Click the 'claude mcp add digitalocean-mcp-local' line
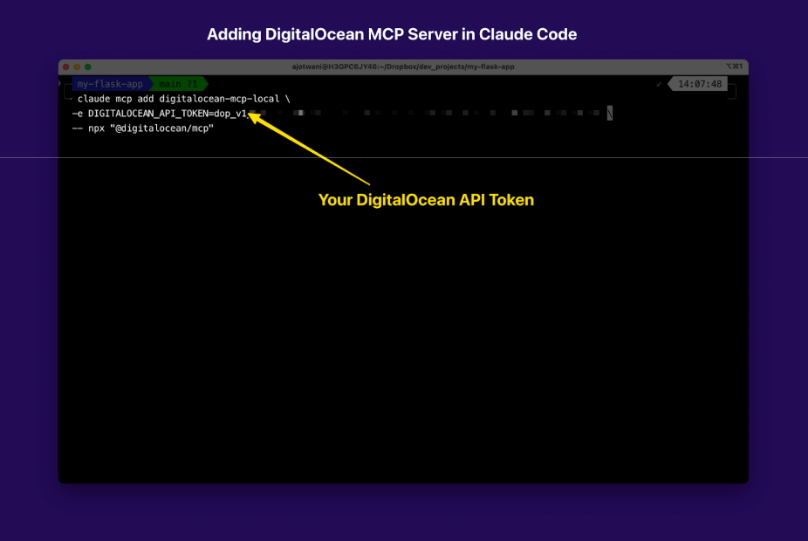This screenshot has width=808, height=541. [183, 99]
